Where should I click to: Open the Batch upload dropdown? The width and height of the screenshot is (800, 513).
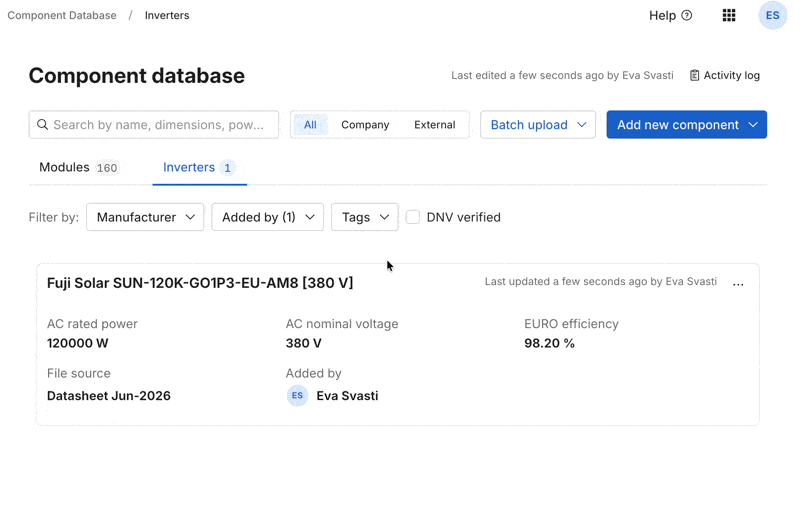(x=538, y=125)
